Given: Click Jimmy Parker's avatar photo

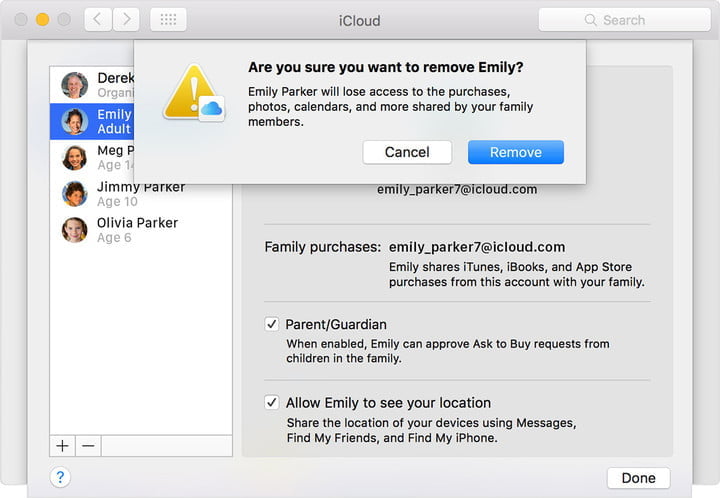Looking at the screenshot, I should point(74,194).
